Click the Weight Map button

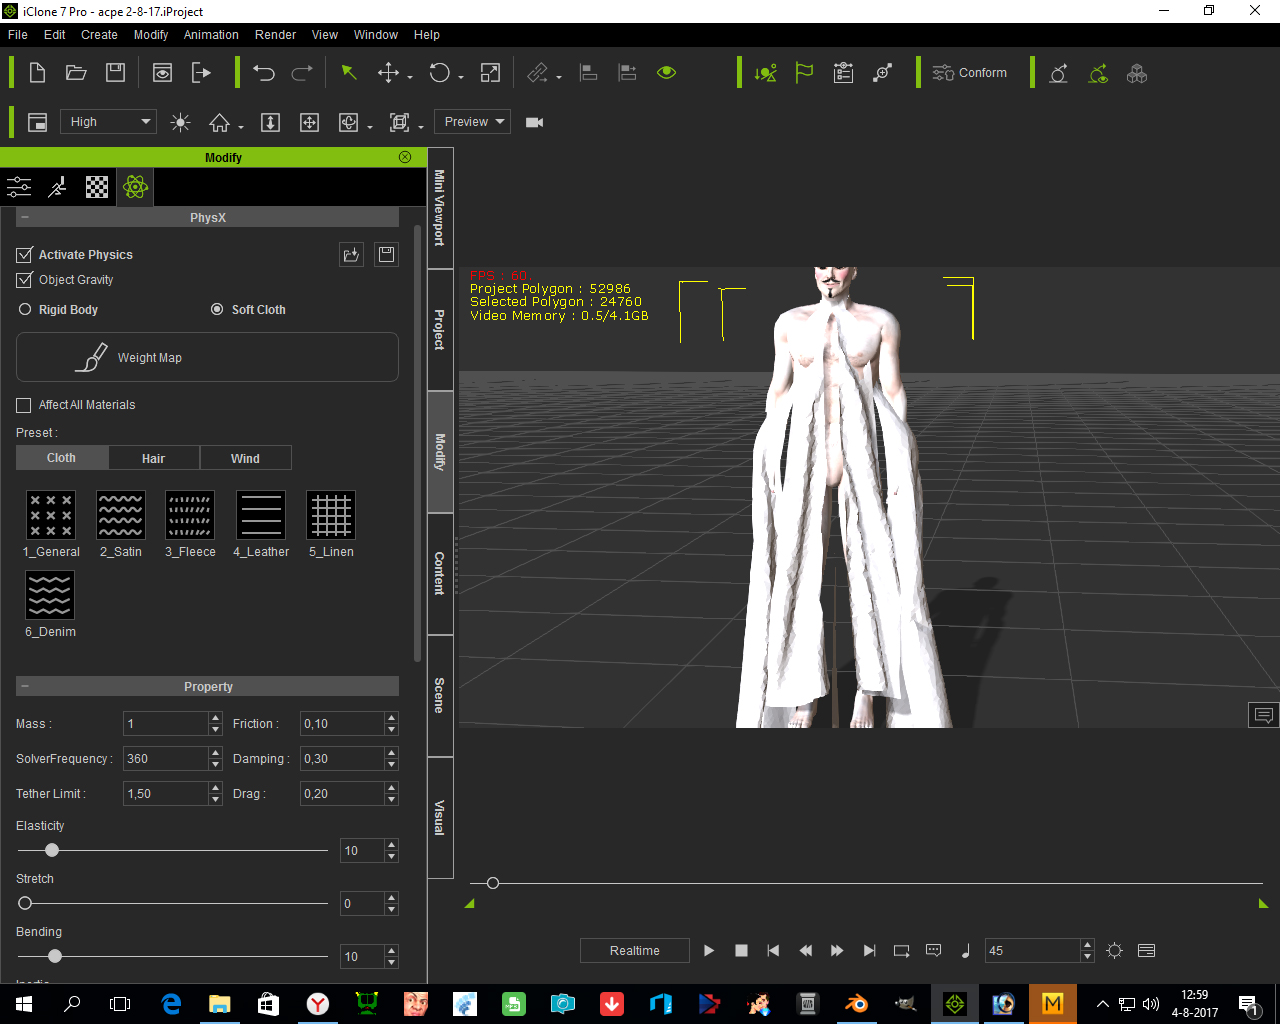tap(207, 357)
